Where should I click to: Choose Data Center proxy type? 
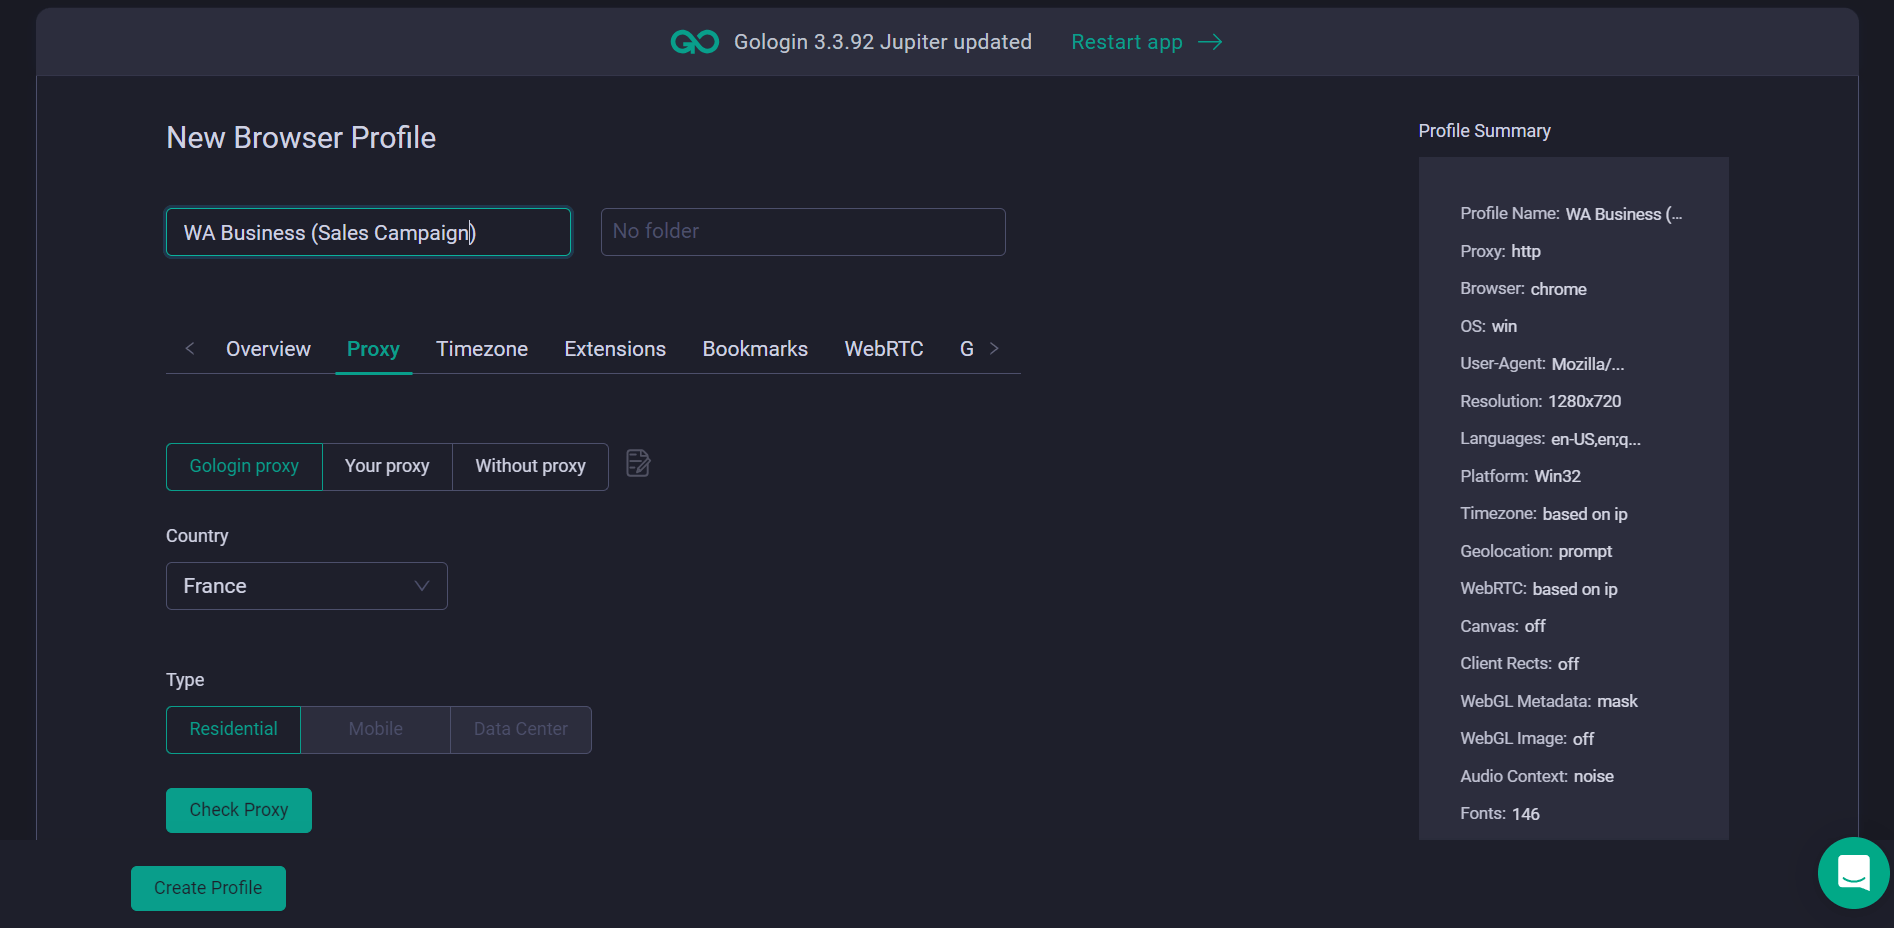[x=520, y=730]
